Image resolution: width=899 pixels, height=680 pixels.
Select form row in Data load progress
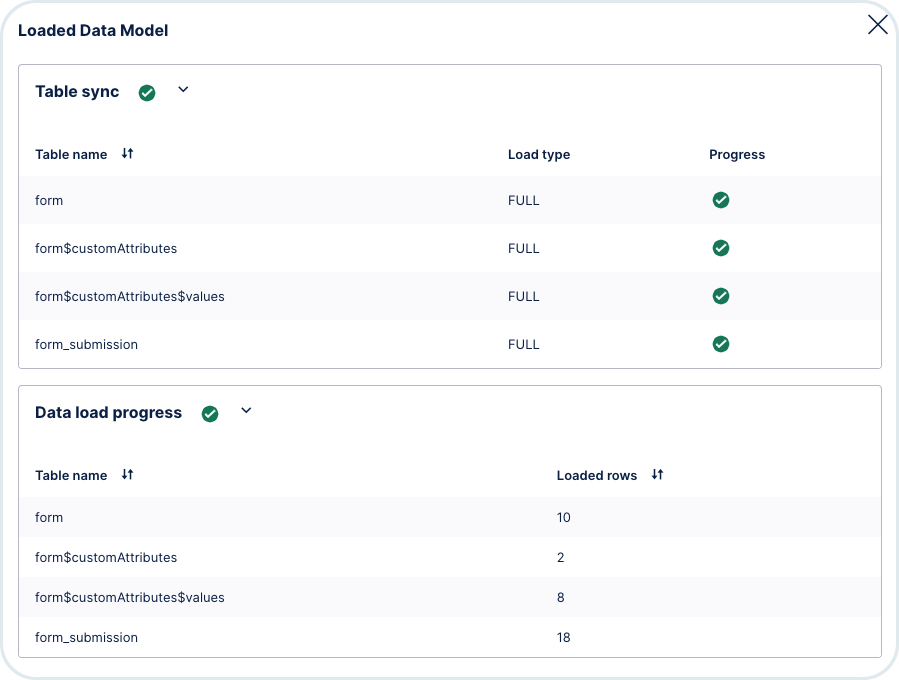click(x=450, y=517)
